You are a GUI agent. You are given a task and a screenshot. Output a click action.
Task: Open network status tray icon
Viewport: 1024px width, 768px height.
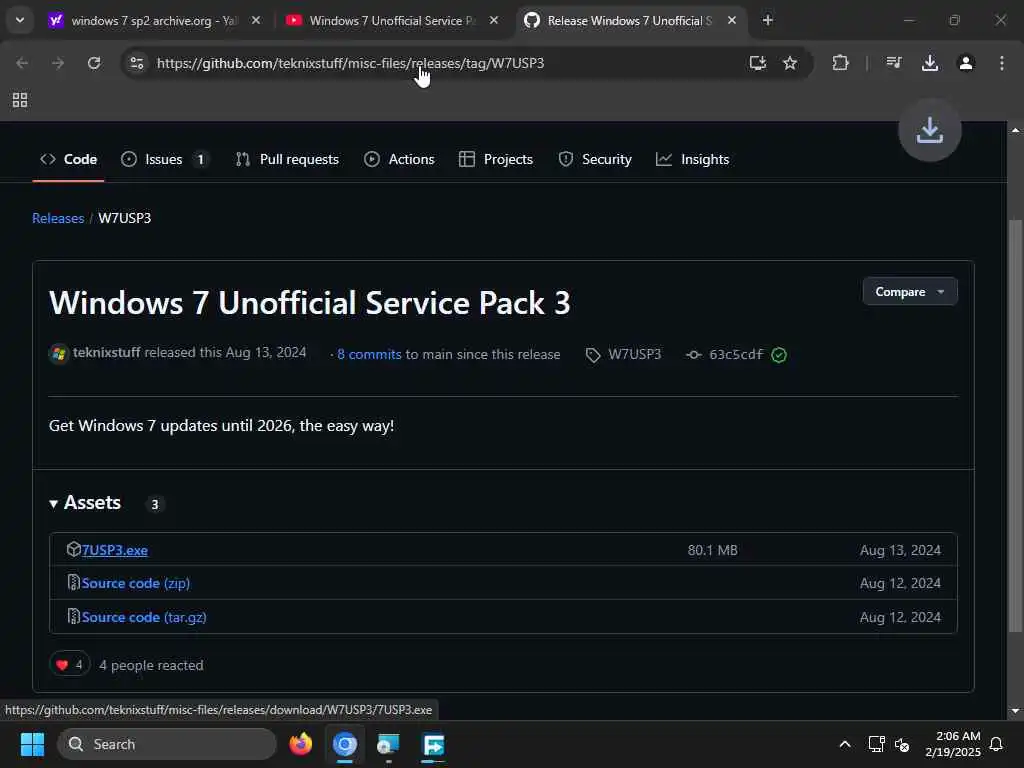point(876,744)
